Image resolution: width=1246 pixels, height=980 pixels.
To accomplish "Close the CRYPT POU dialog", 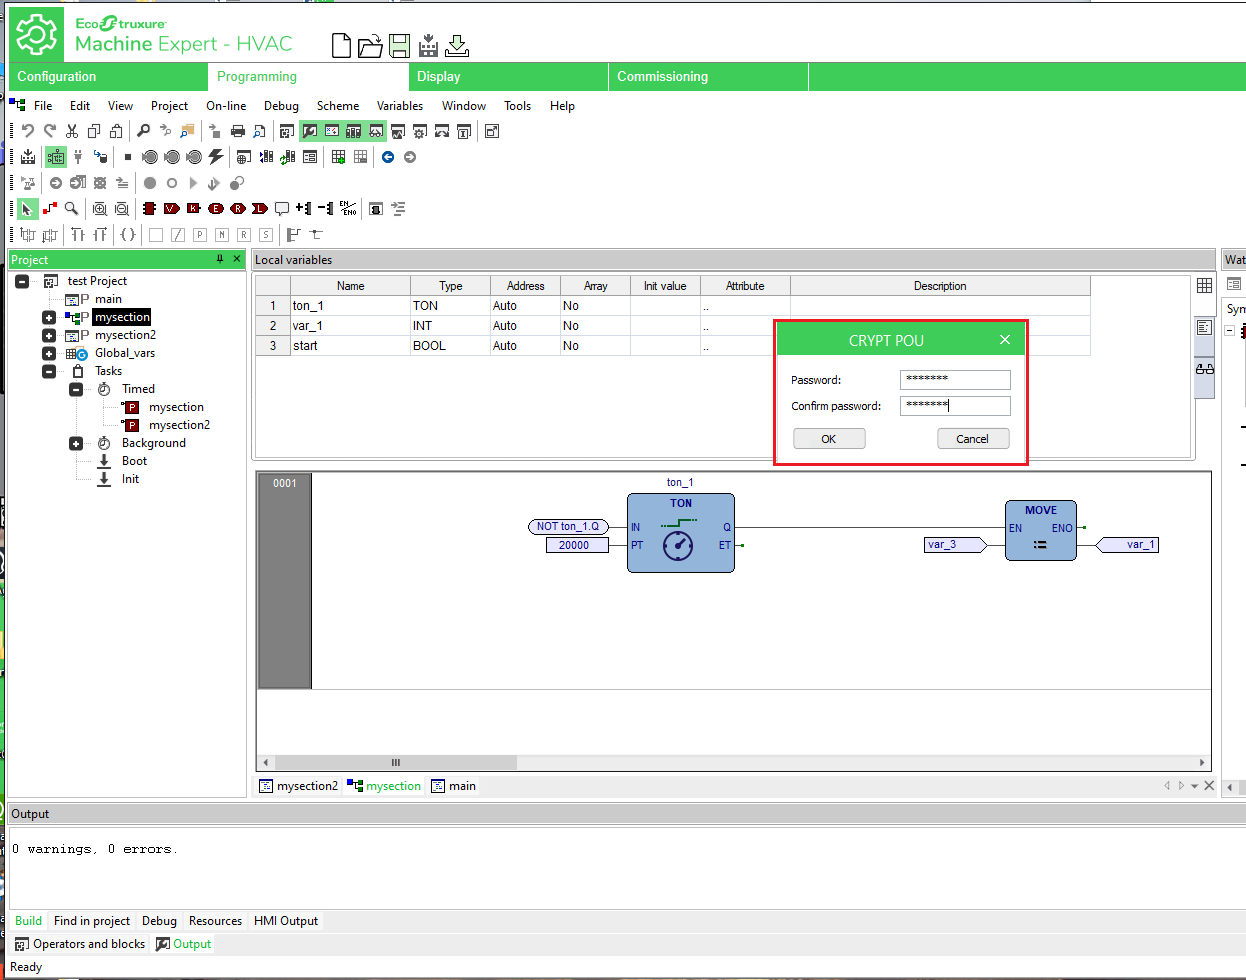I will (1005, 340).
